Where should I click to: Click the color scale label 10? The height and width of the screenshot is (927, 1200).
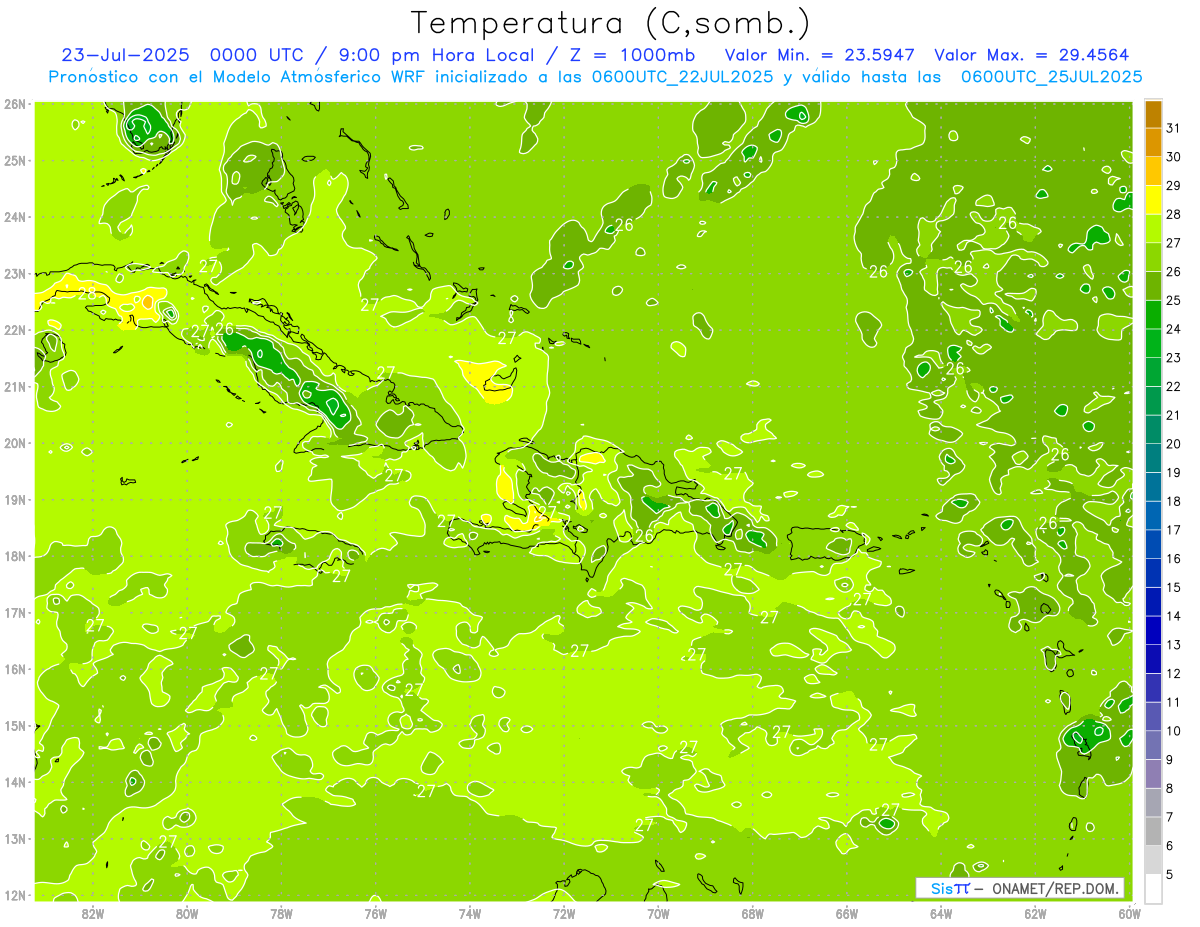tap(1174, 731)
